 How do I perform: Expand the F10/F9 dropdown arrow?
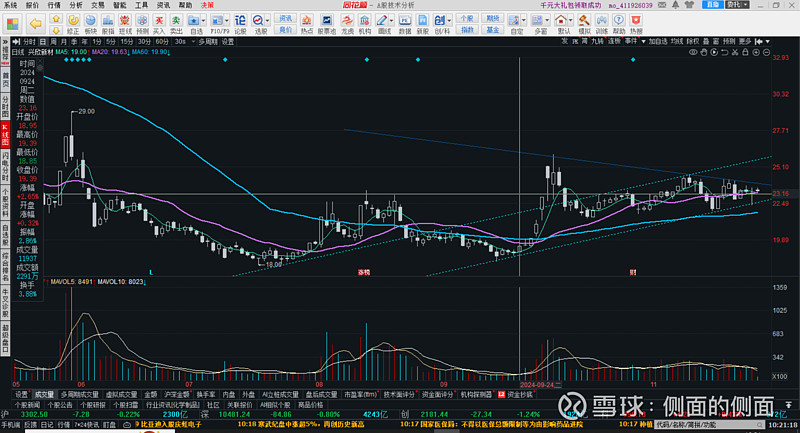pyautogui.click(x=226, y=20)
